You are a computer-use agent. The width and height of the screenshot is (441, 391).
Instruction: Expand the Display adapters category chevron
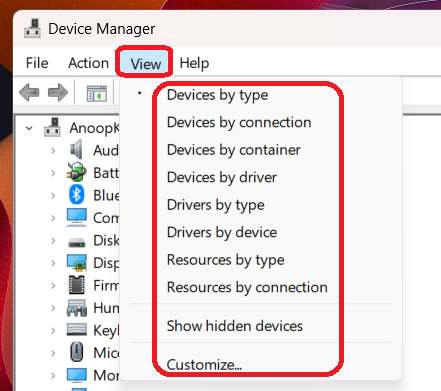pos(53,263)
